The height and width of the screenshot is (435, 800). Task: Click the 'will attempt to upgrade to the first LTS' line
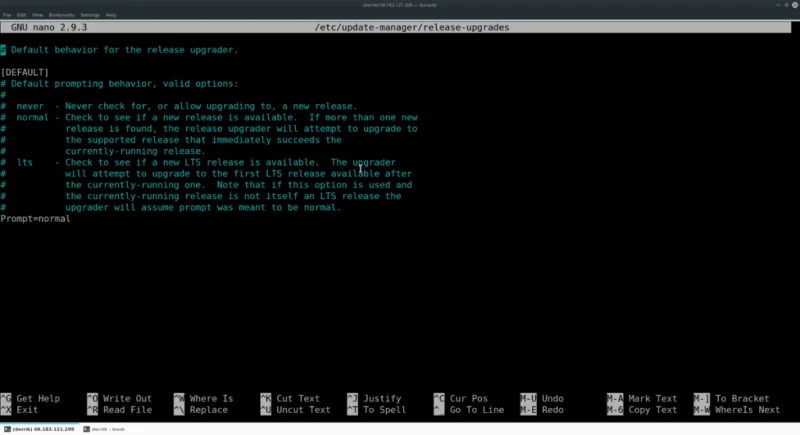(x=206, y=173)
